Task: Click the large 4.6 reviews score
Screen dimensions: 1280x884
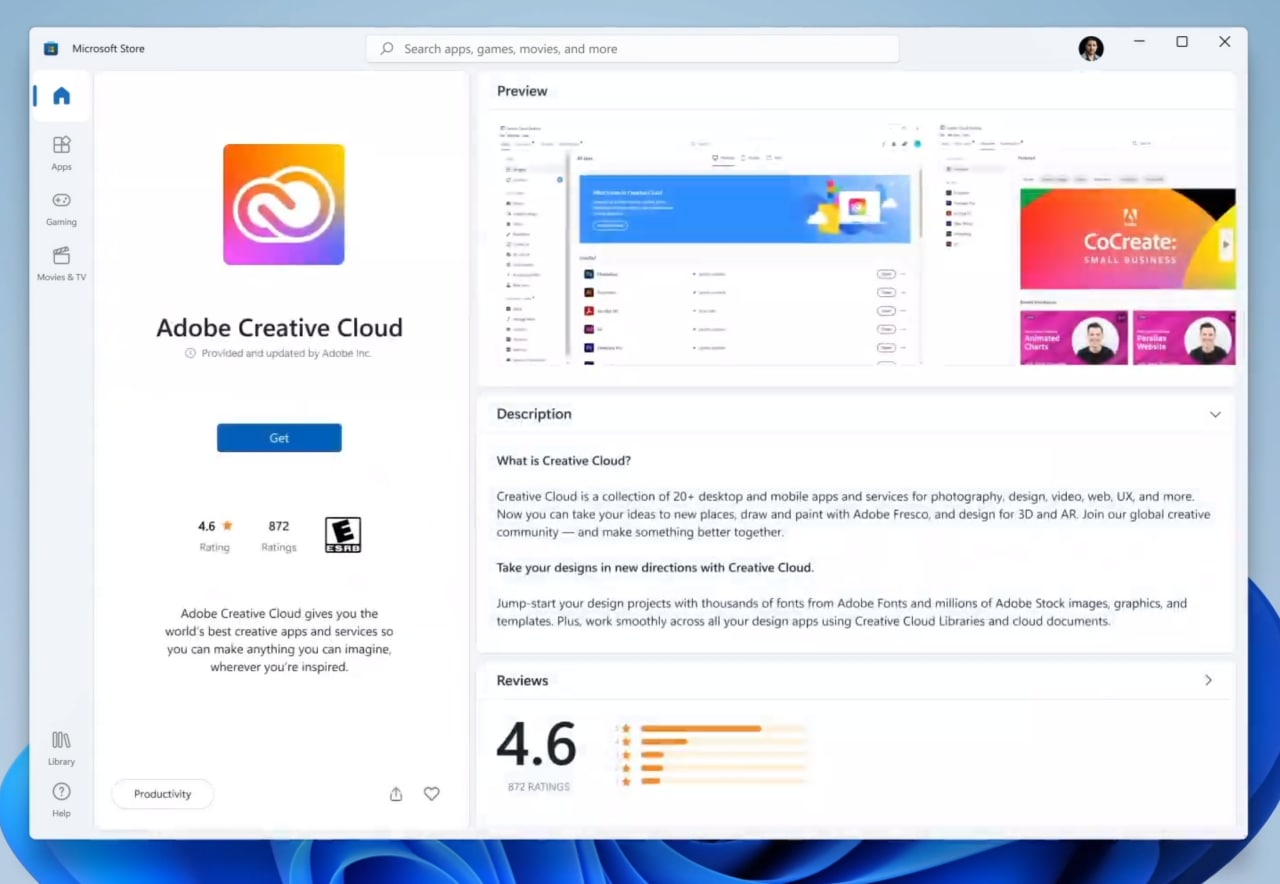Action: pos(537,744)
